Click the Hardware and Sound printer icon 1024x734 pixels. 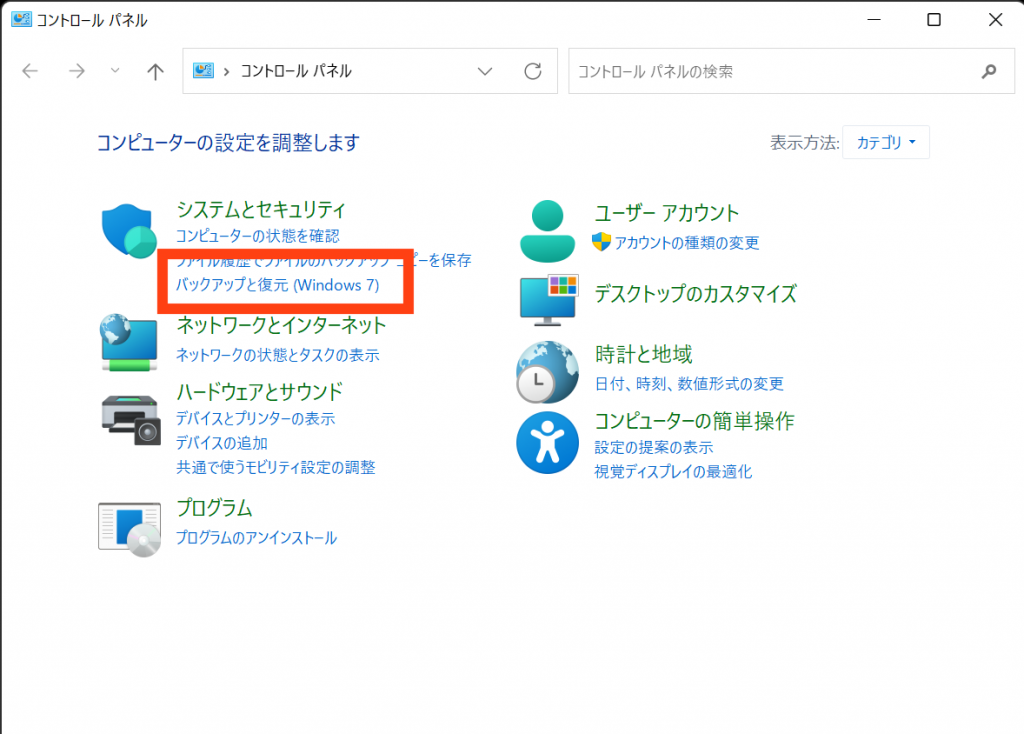tap(131, 419)
